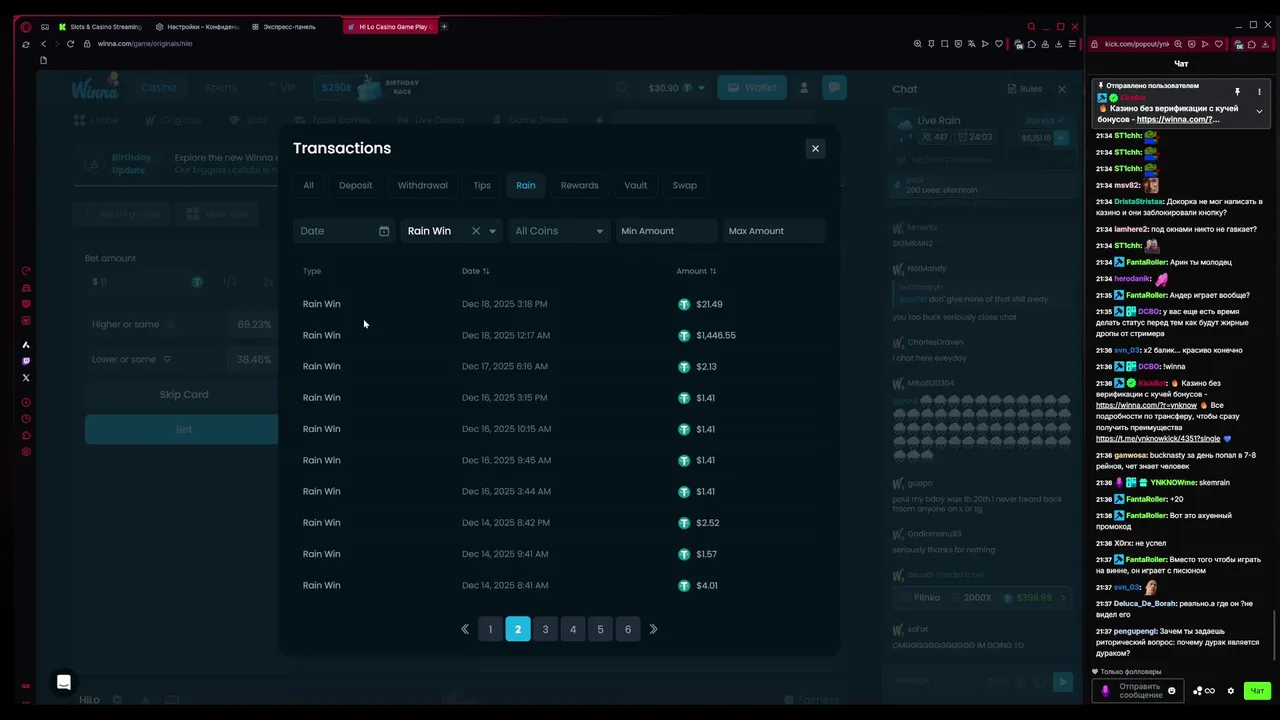The width and height of the screenshot is (1280, 720).
Task: Select the Rain tab
Action: (526, 185)
